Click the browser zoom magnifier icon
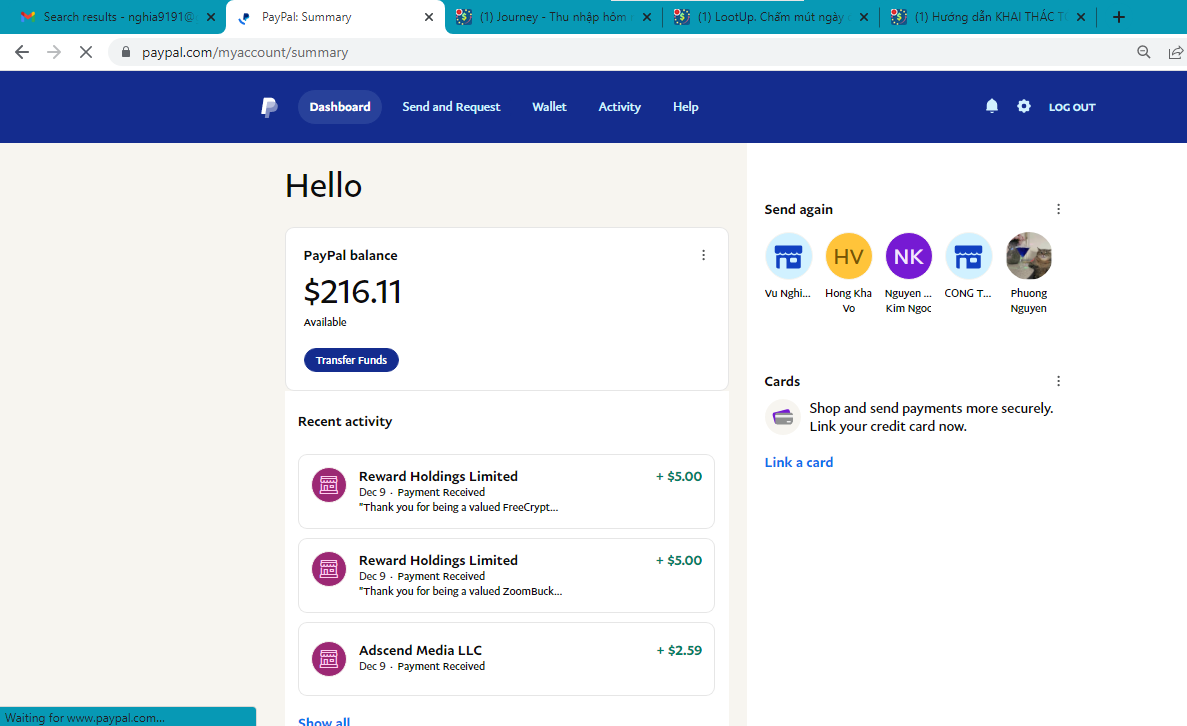Viewport: 1187px width, 726px height. [1144, 52]
